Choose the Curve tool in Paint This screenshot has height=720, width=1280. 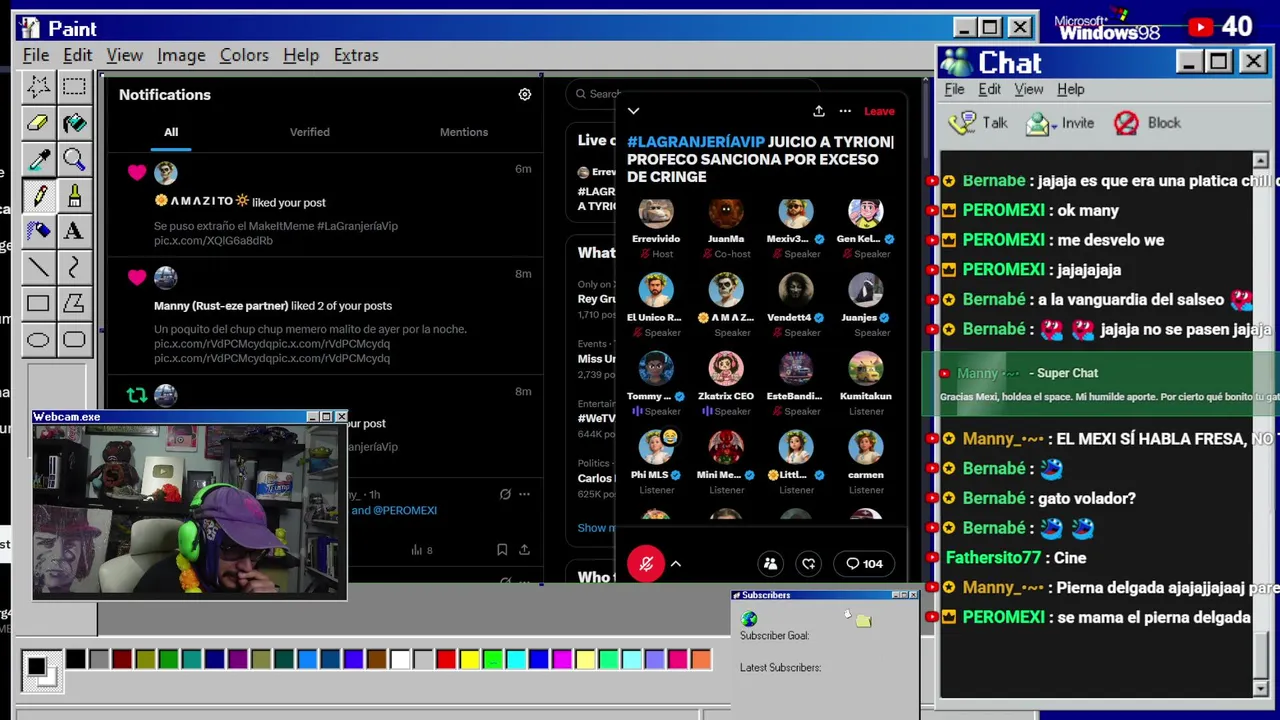pyautogui.click(x=74, y=267)
